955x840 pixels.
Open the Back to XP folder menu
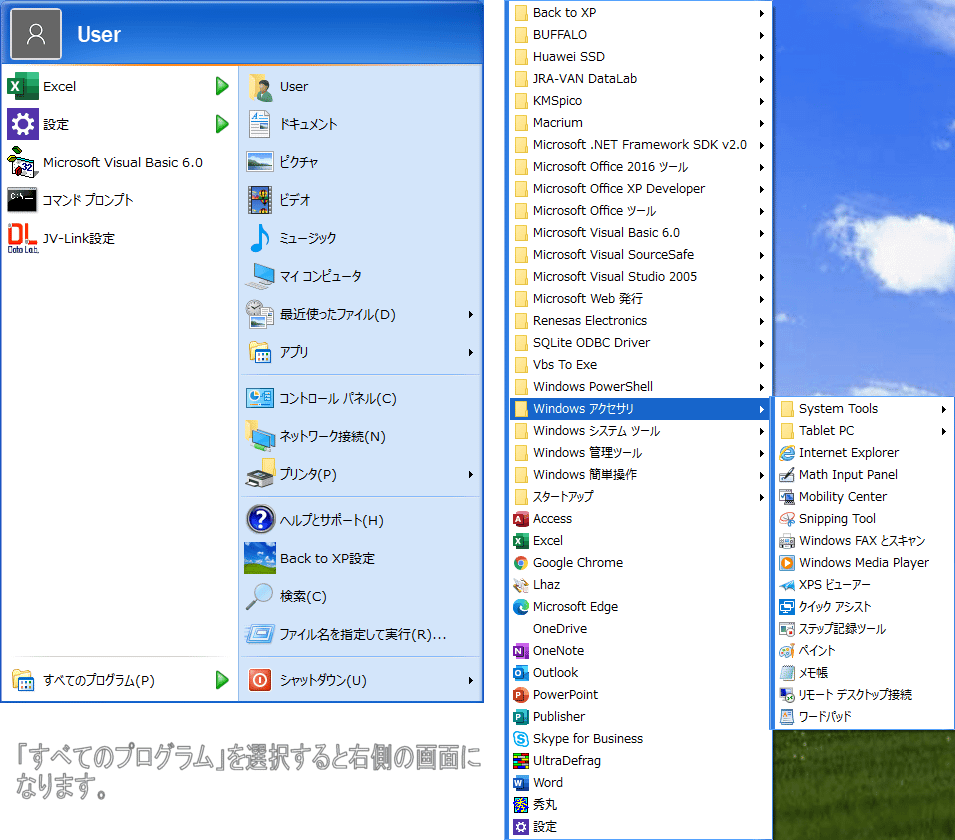640,13
